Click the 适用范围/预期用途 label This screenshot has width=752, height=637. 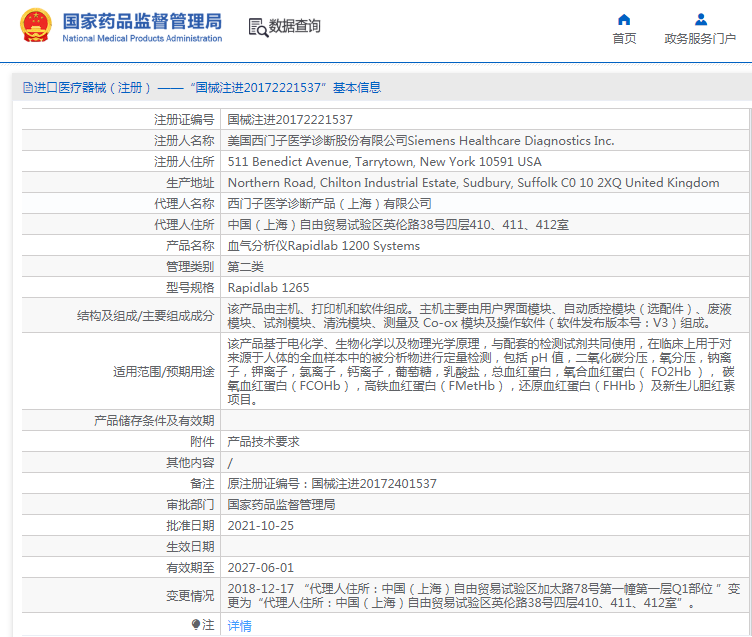pyautogui.click(x=164, y=372)
